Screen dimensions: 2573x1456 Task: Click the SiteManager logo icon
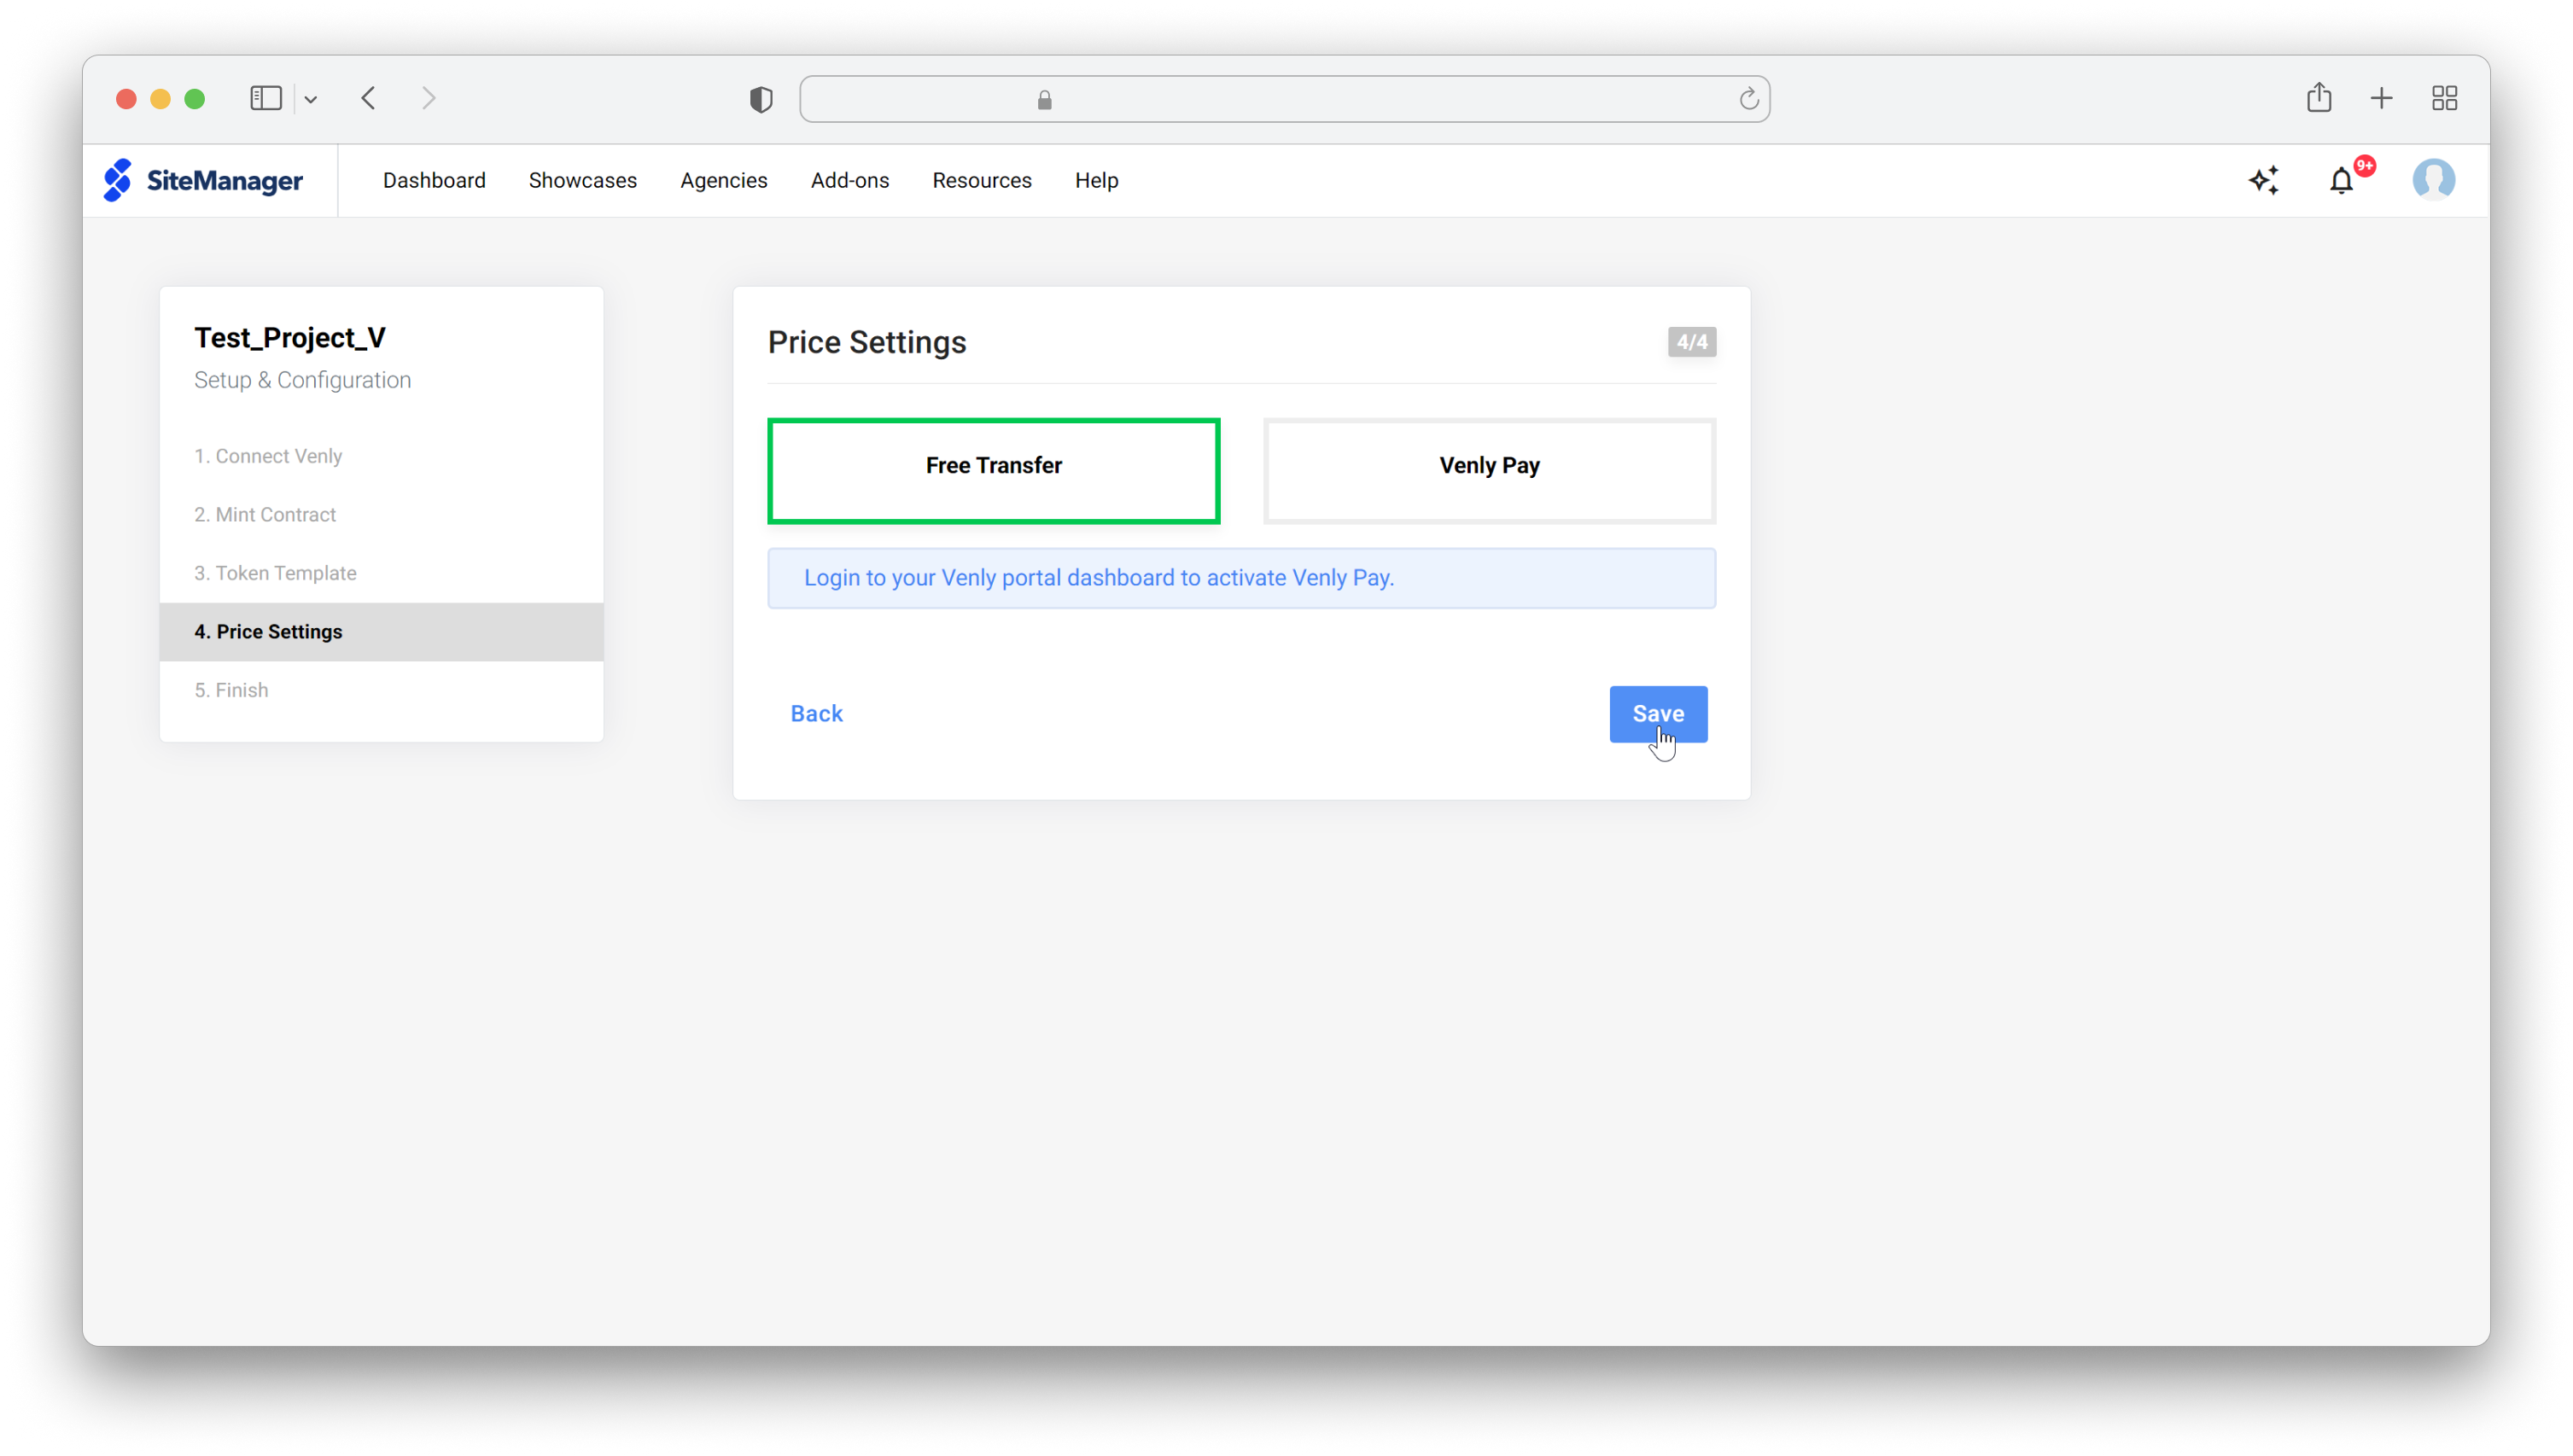tap(120, 178)
